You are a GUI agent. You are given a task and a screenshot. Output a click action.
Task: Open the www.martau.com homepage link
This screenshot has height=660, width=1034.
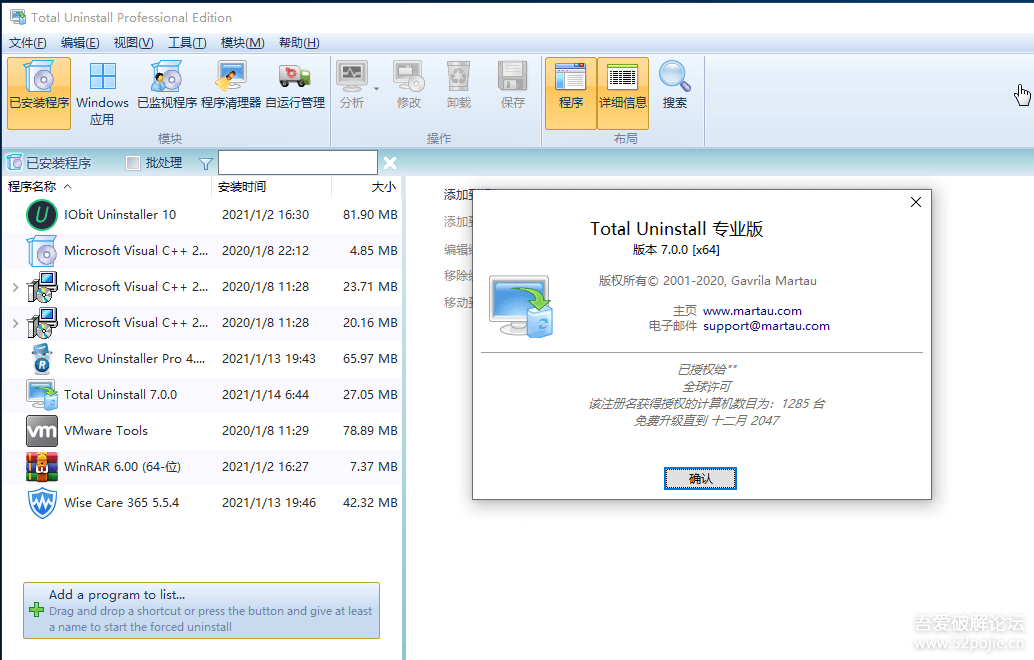(752, 311)
